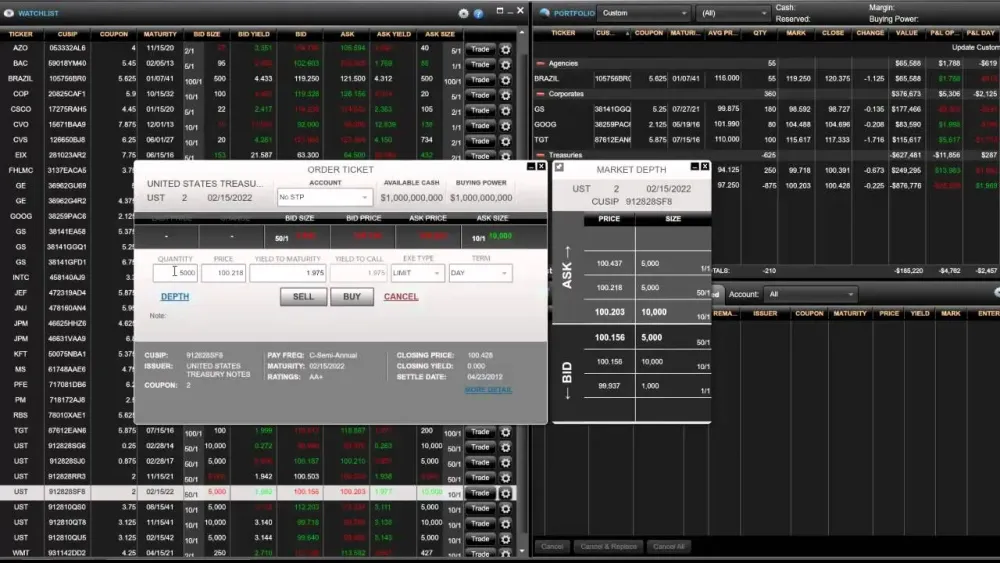Open settings gear for CVO row

coord(506,126)
